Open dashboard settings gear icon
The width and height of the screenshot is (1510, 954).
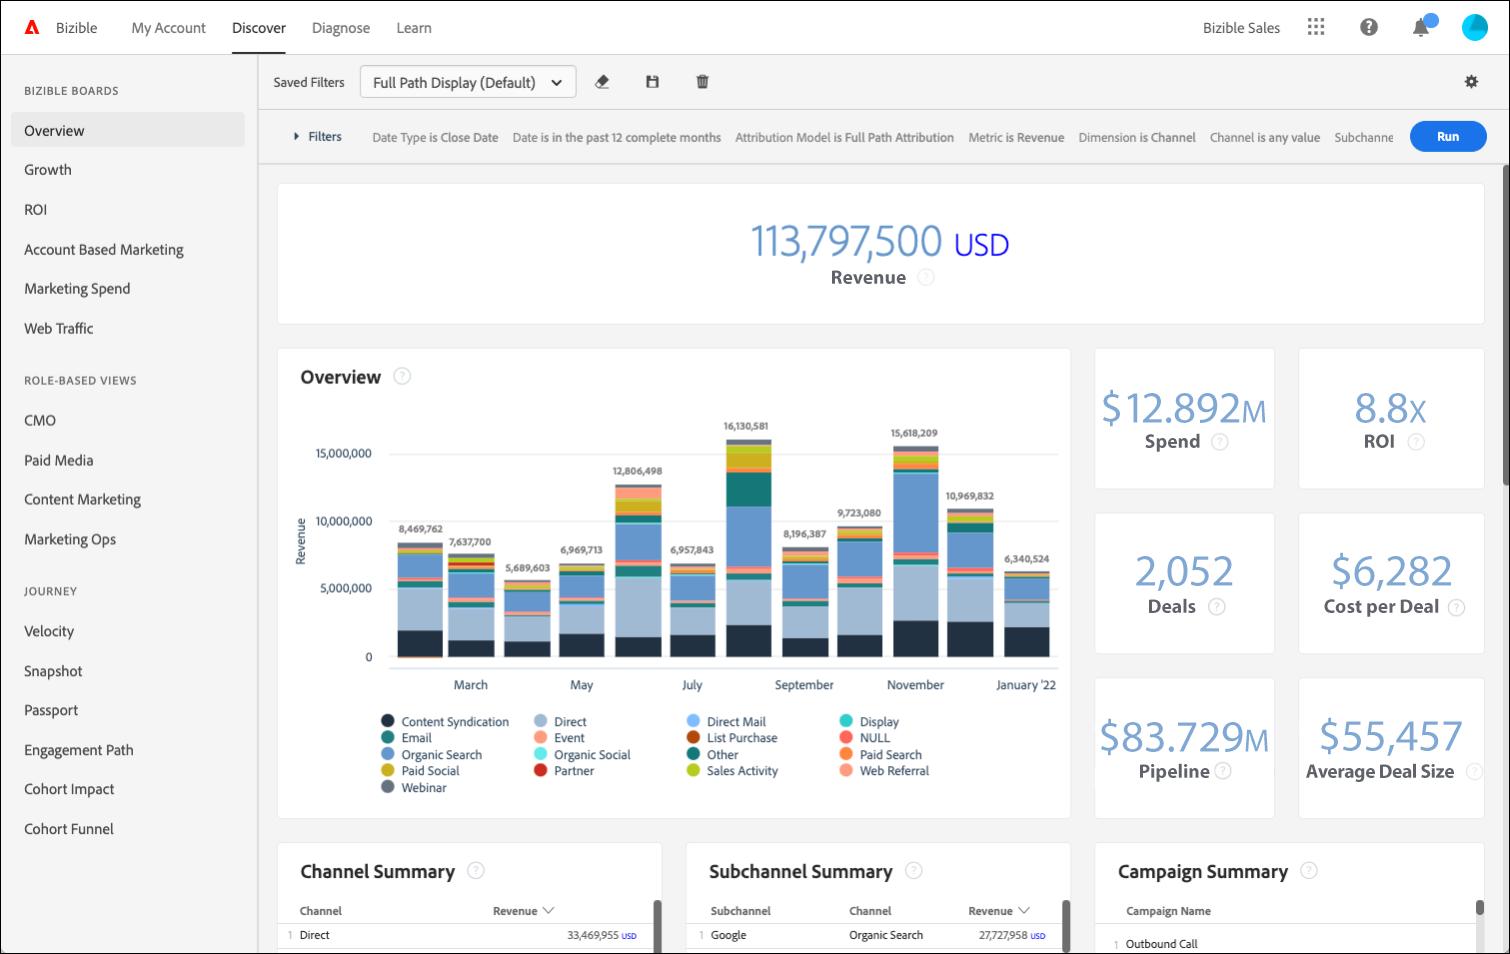pyautogui.click(x=1471, y=82)
